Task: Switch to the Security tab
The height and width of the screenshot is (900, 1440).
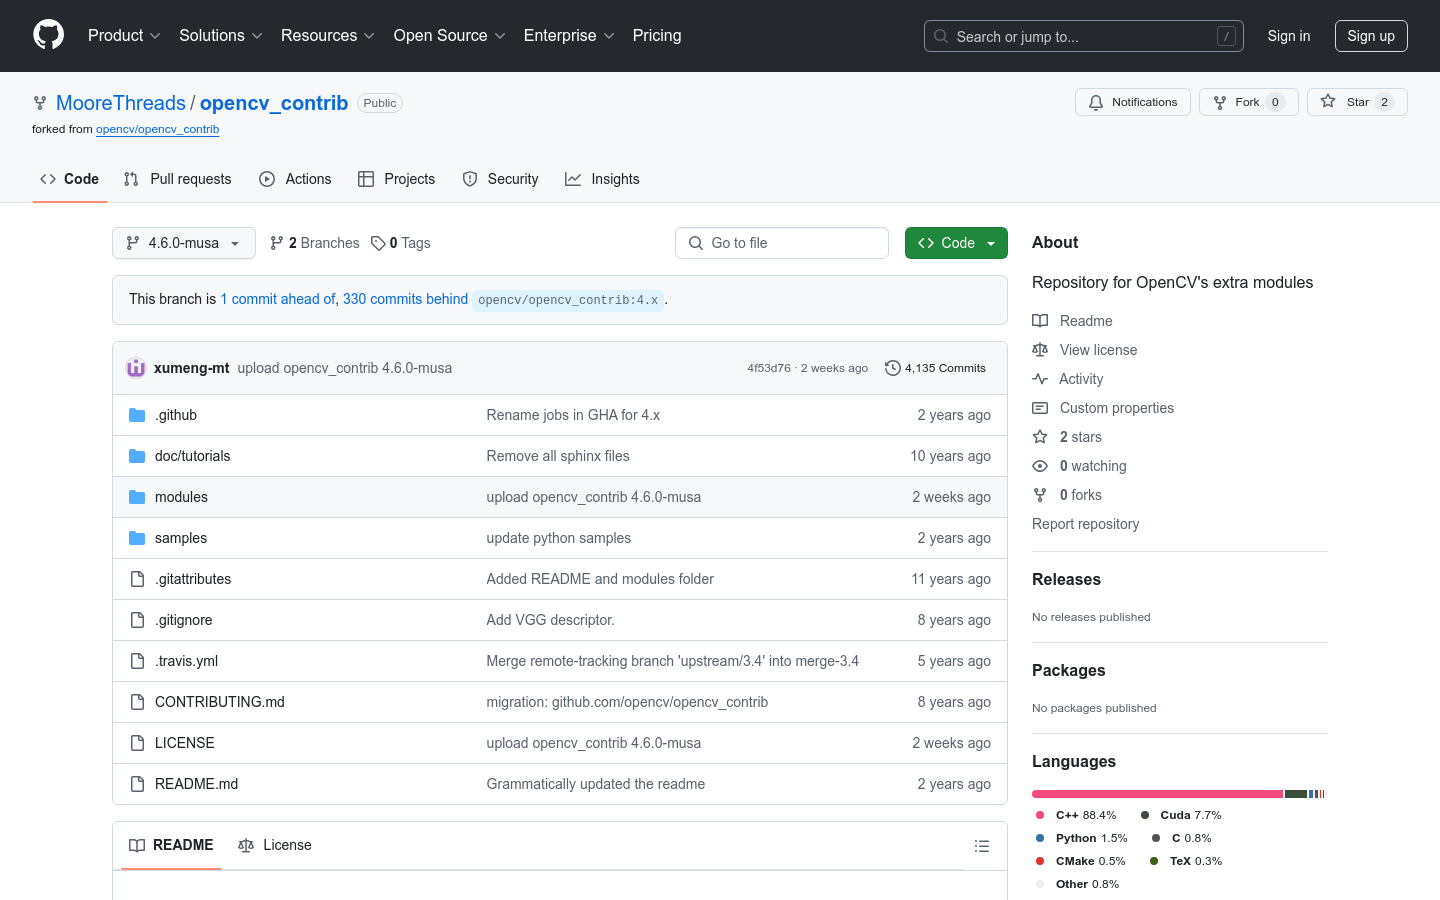Action: pos(501,179)
